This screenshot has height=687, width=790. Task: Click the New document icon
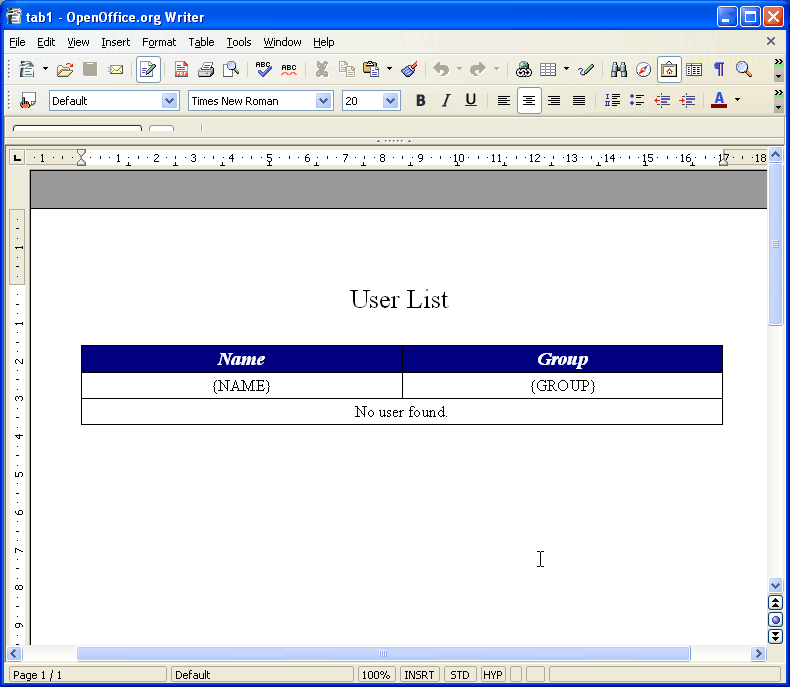pos(27,69)
